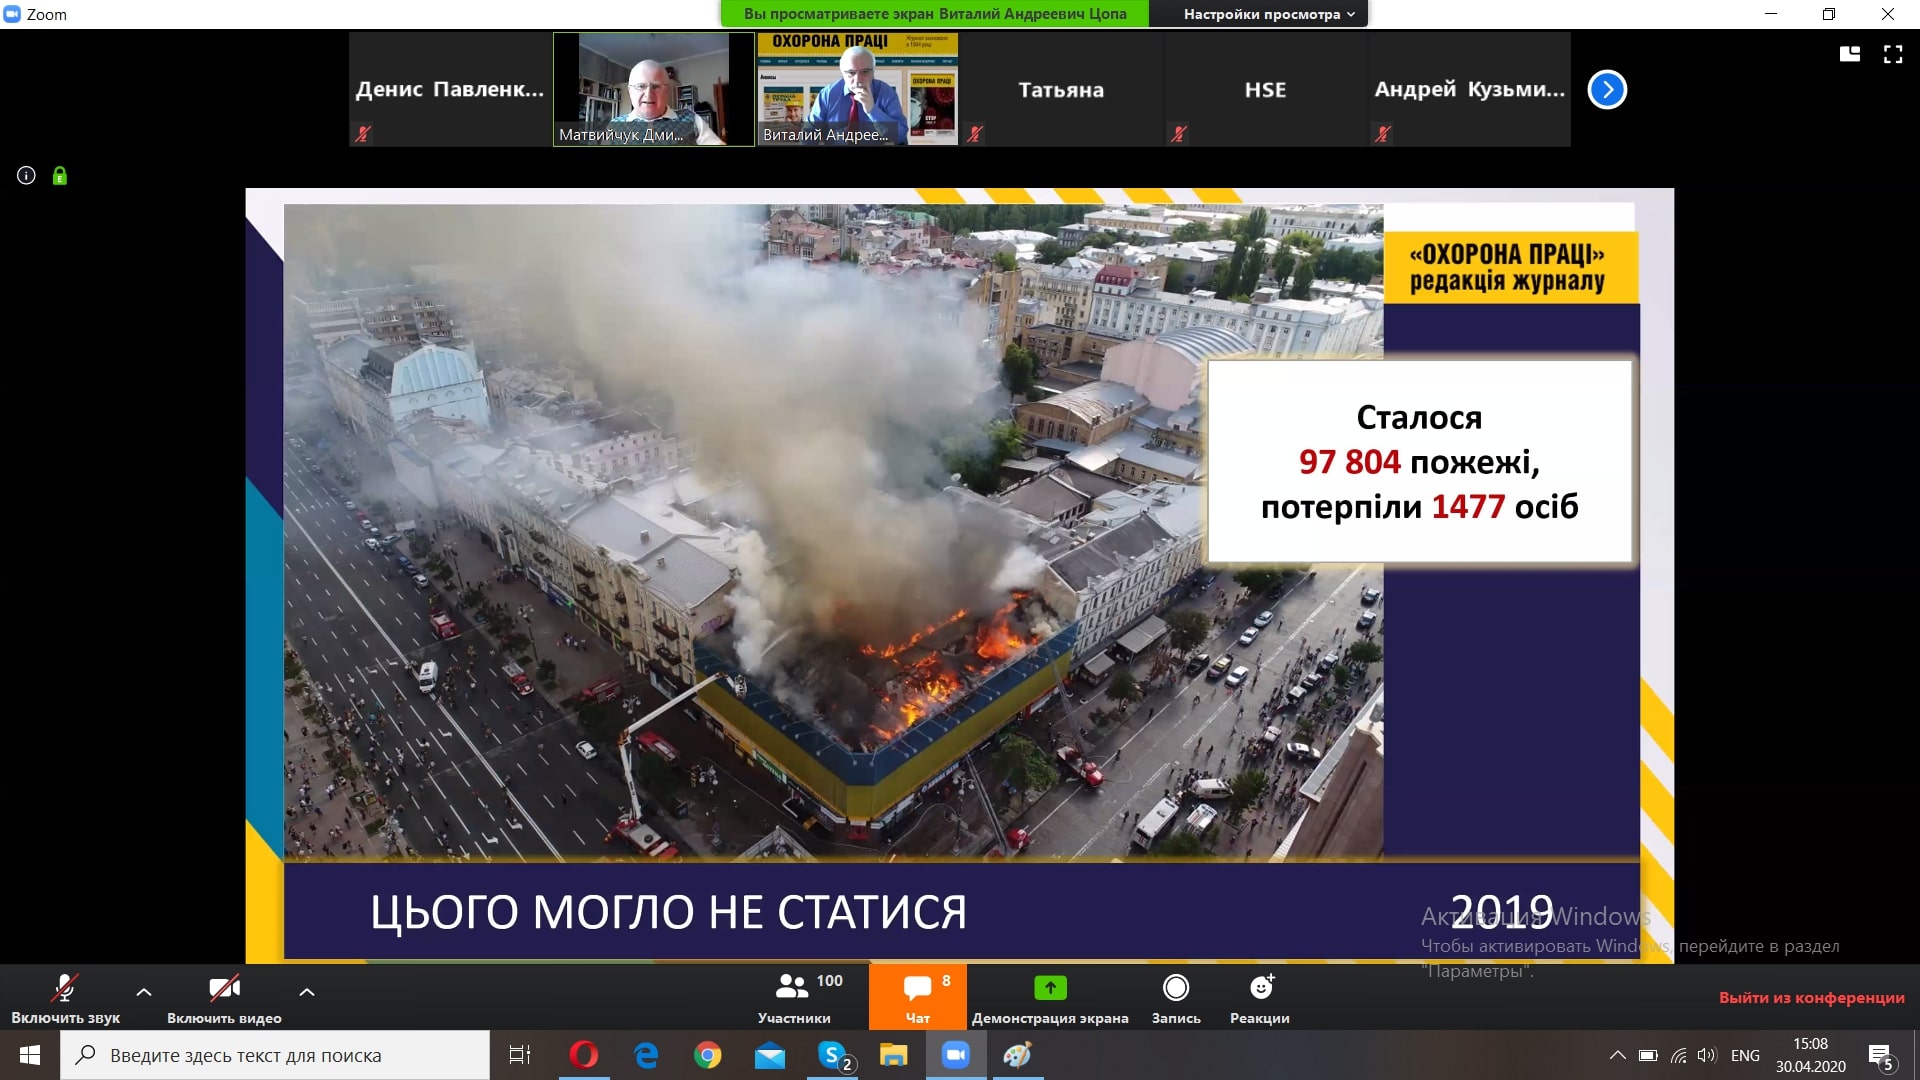Expand audio options arrow next to microphone
This screenshot has height=1080, width=1920.
[144, 992]
